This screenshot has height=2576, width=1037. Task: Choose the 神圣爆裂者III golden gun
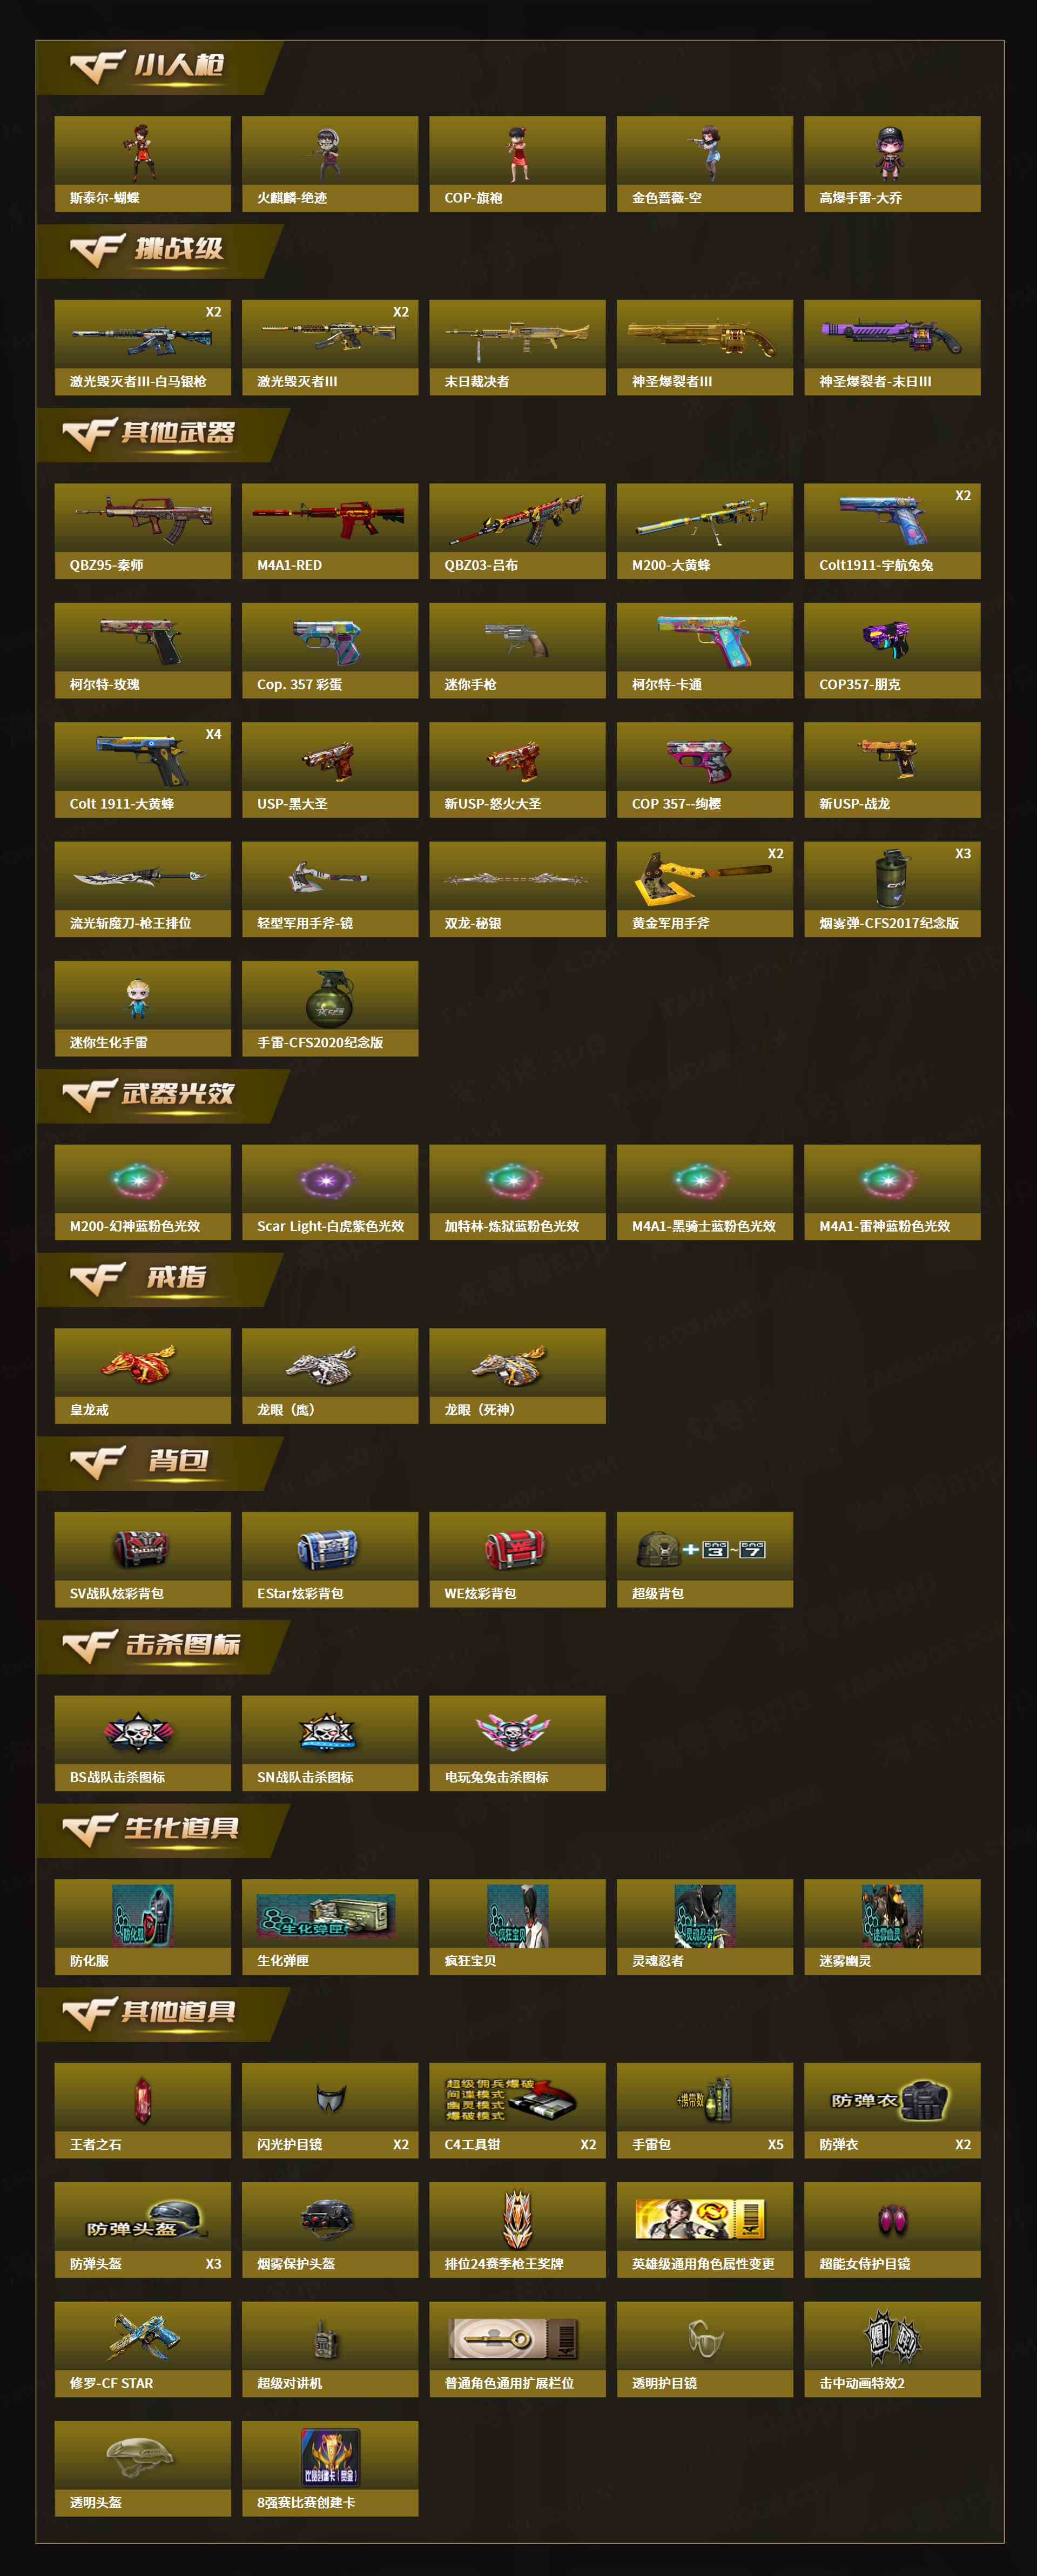point(704,347)
